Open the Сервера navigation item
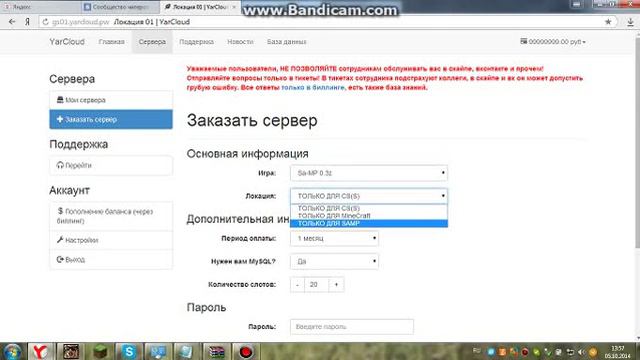This screenshot has height=360, width=640. click(152, 42)
